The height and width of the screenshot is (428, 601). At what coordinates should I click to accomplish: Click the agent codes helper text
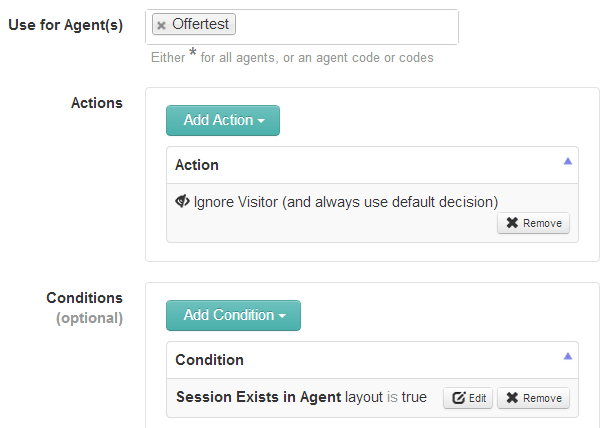[x=292, y=57]
